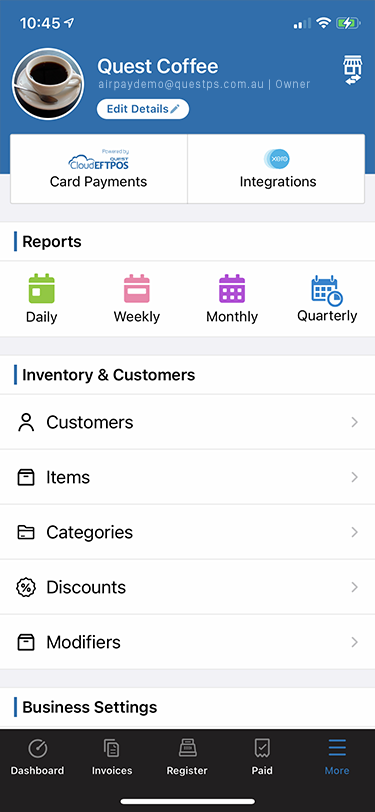Screen dimensions: 375x812
Task: Click the Edit Details button
Action: coord(143,109)
